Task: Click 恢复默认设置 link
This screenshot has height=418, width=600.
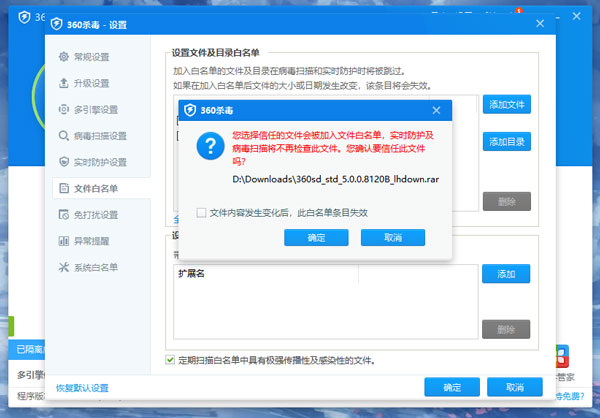Action: 82,388
